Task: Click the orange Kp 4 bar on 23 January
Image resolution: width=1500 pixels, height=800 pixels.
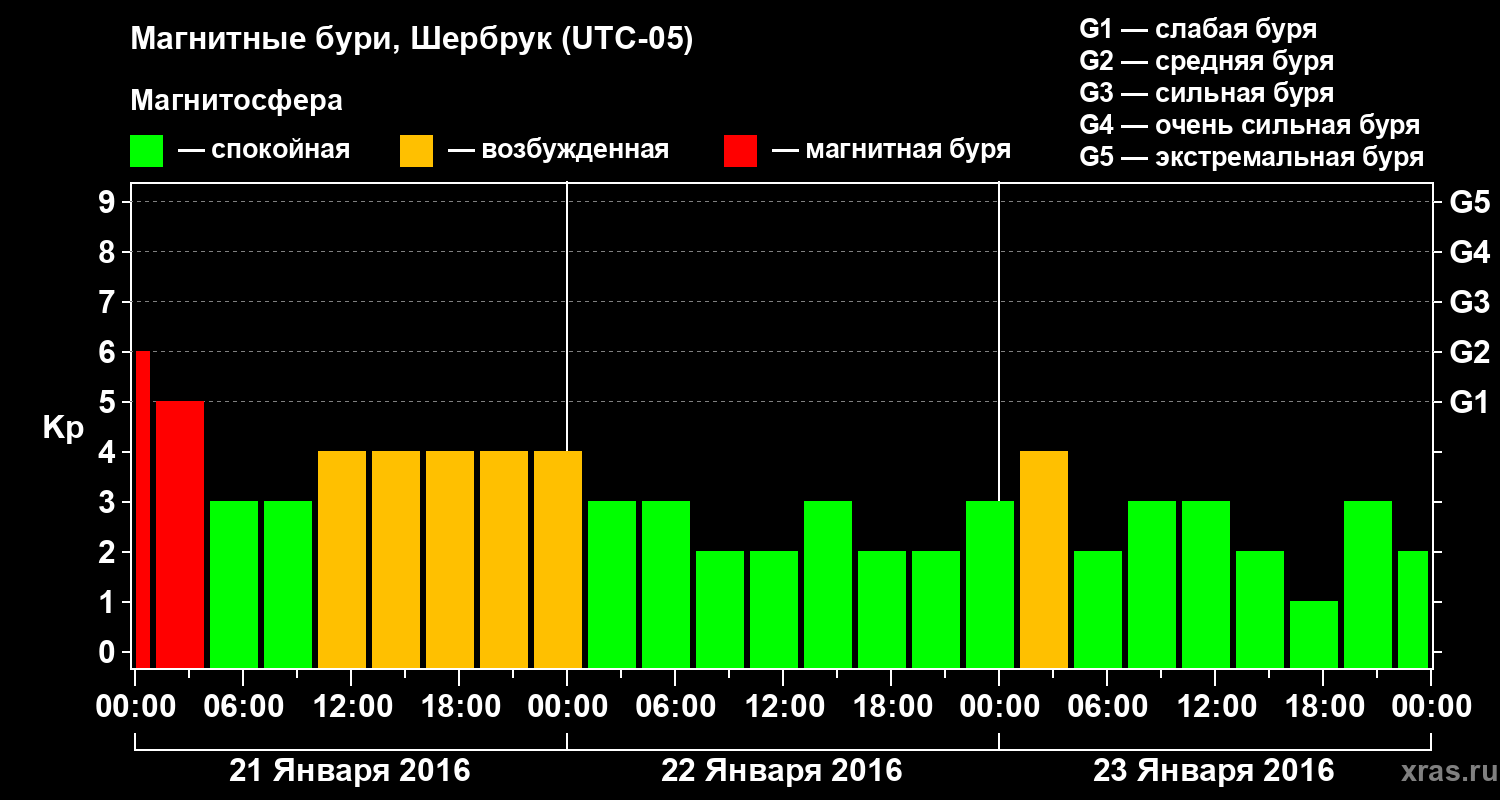Action: (x=1044, y=559)
